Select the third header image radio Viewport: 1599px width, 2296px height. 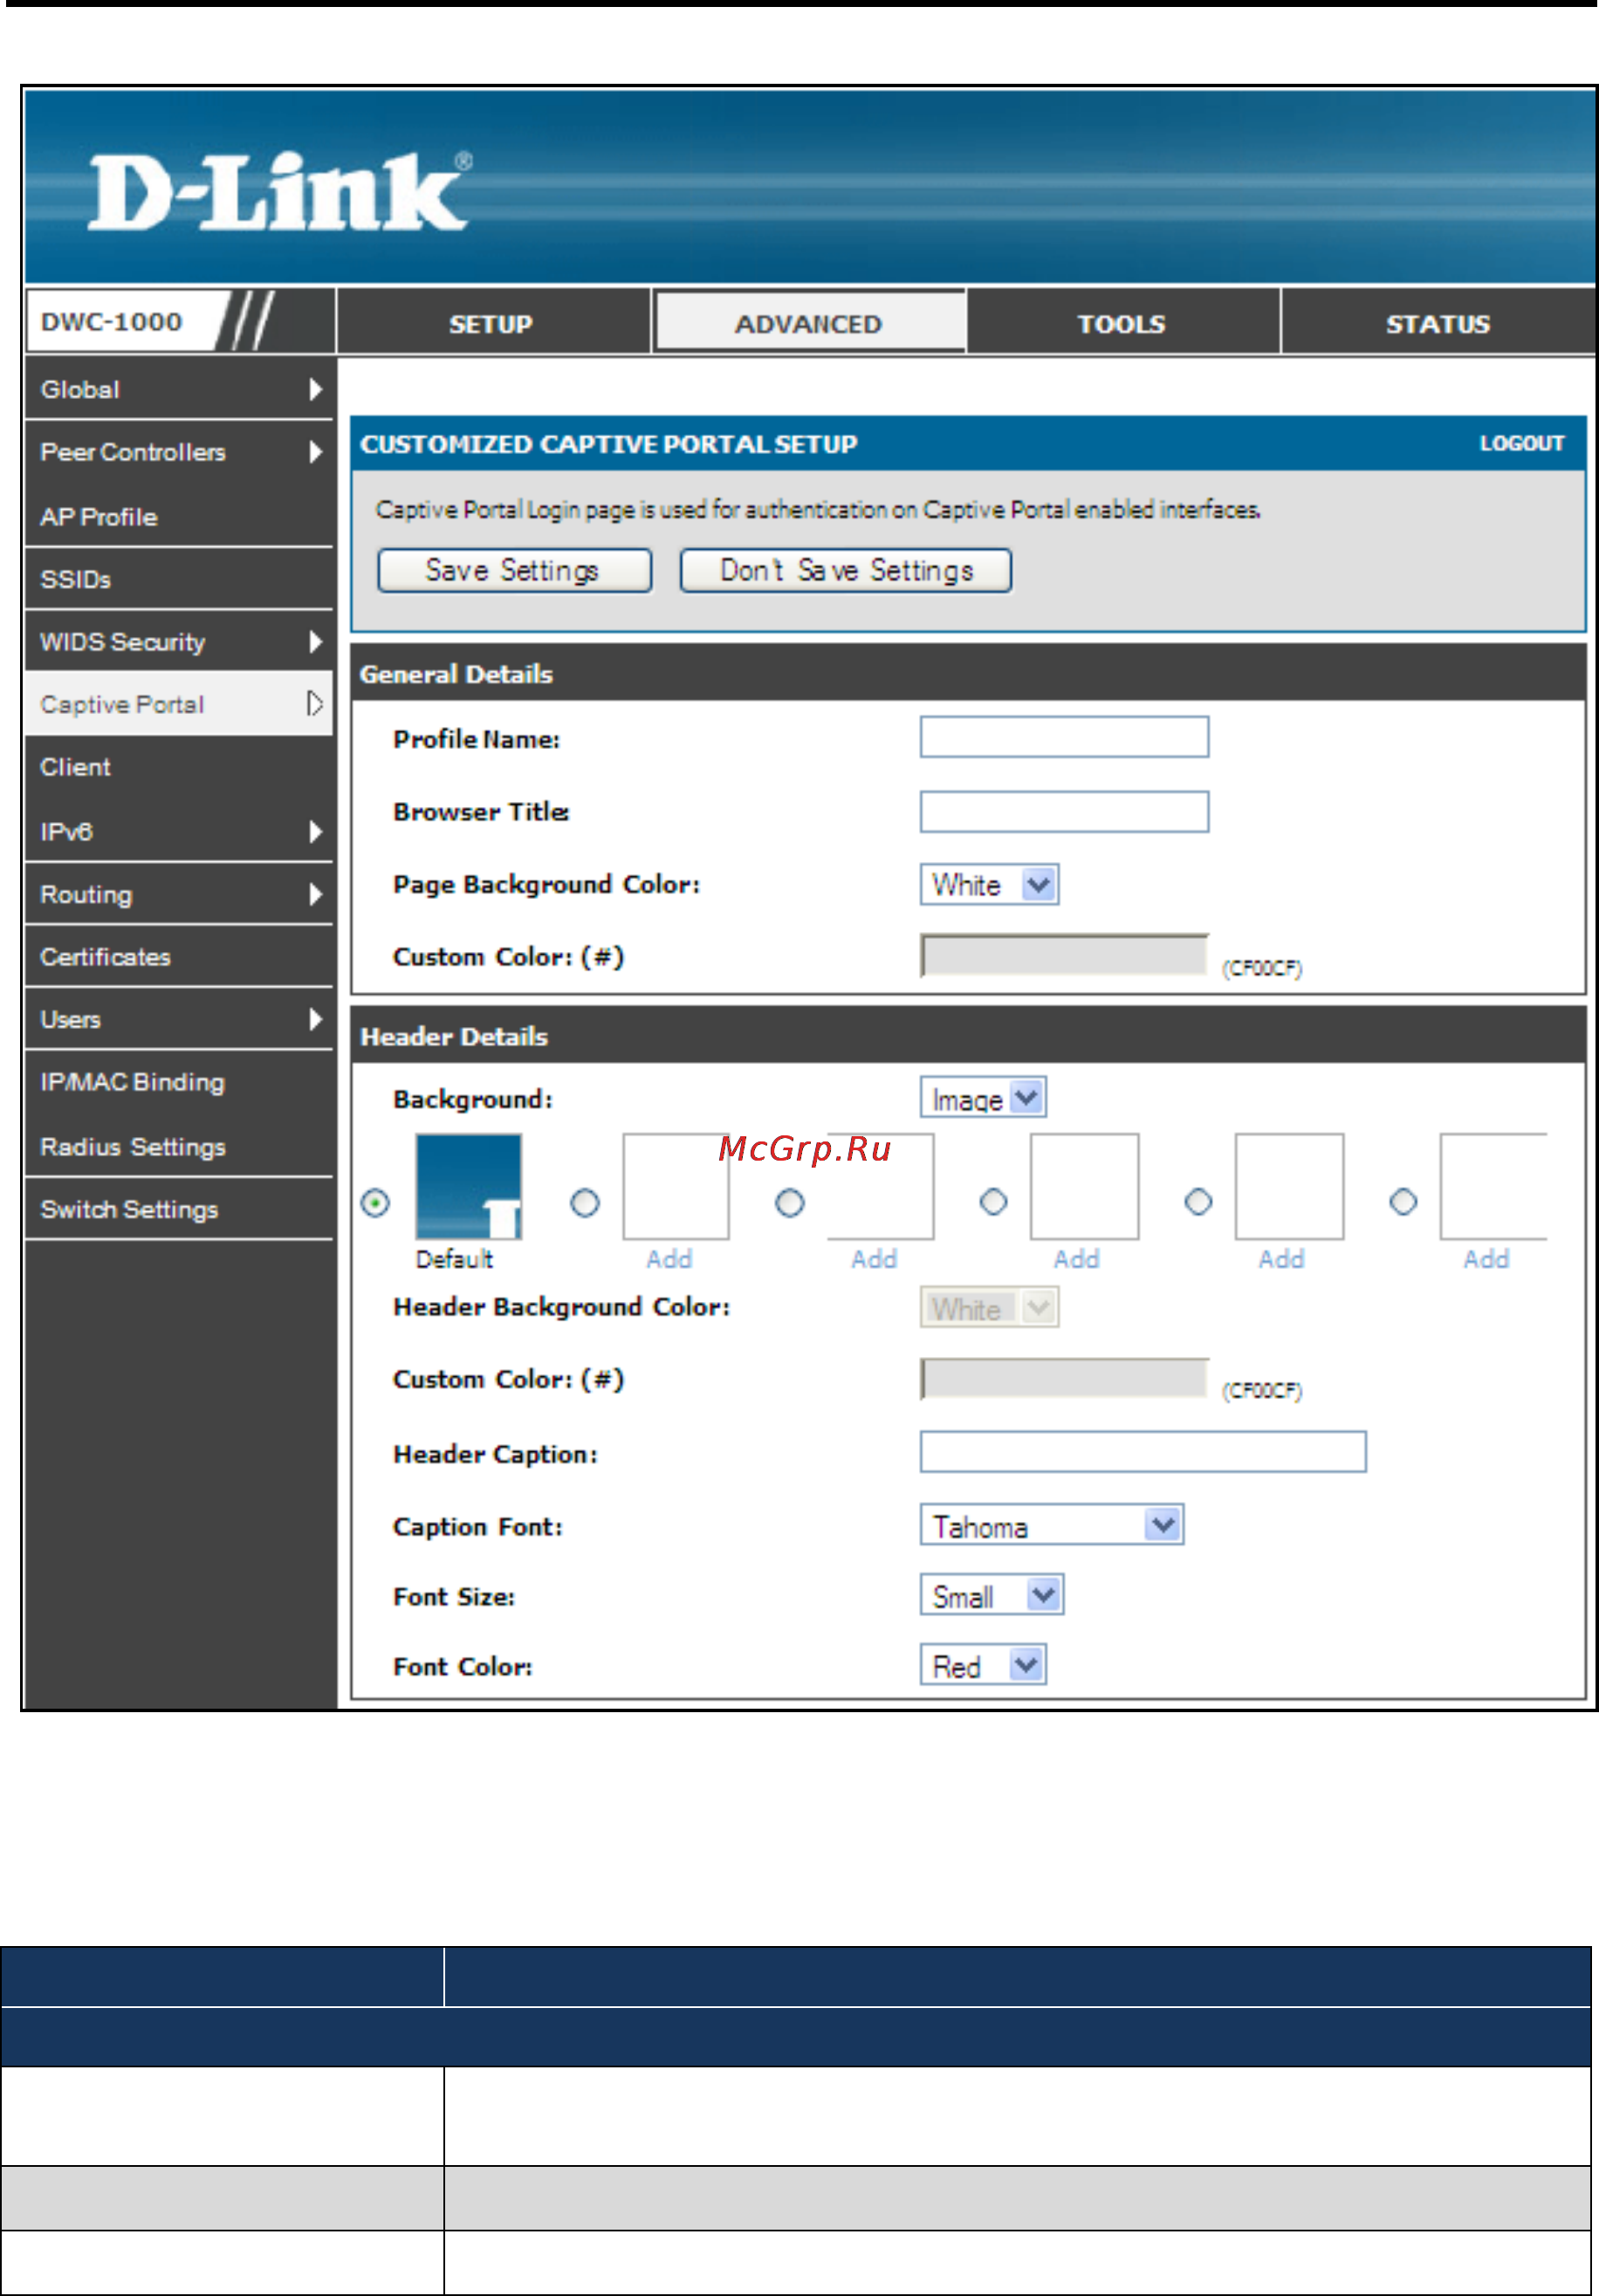click(x=790, y=1202)
